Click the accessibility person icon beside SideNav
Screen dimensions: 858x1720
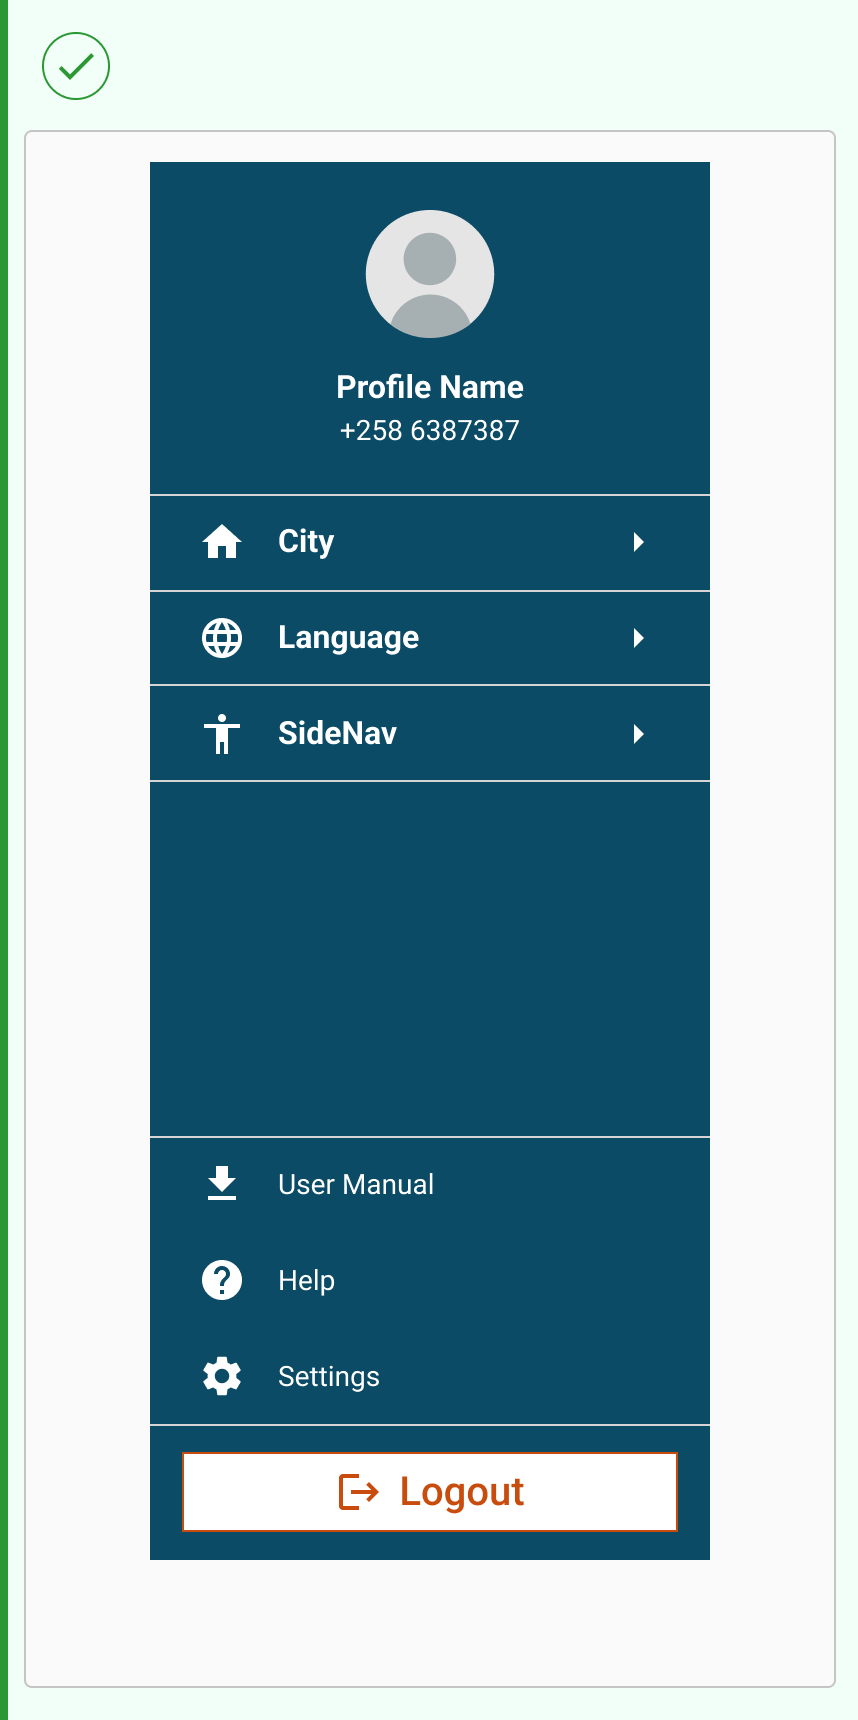(222, 734)
